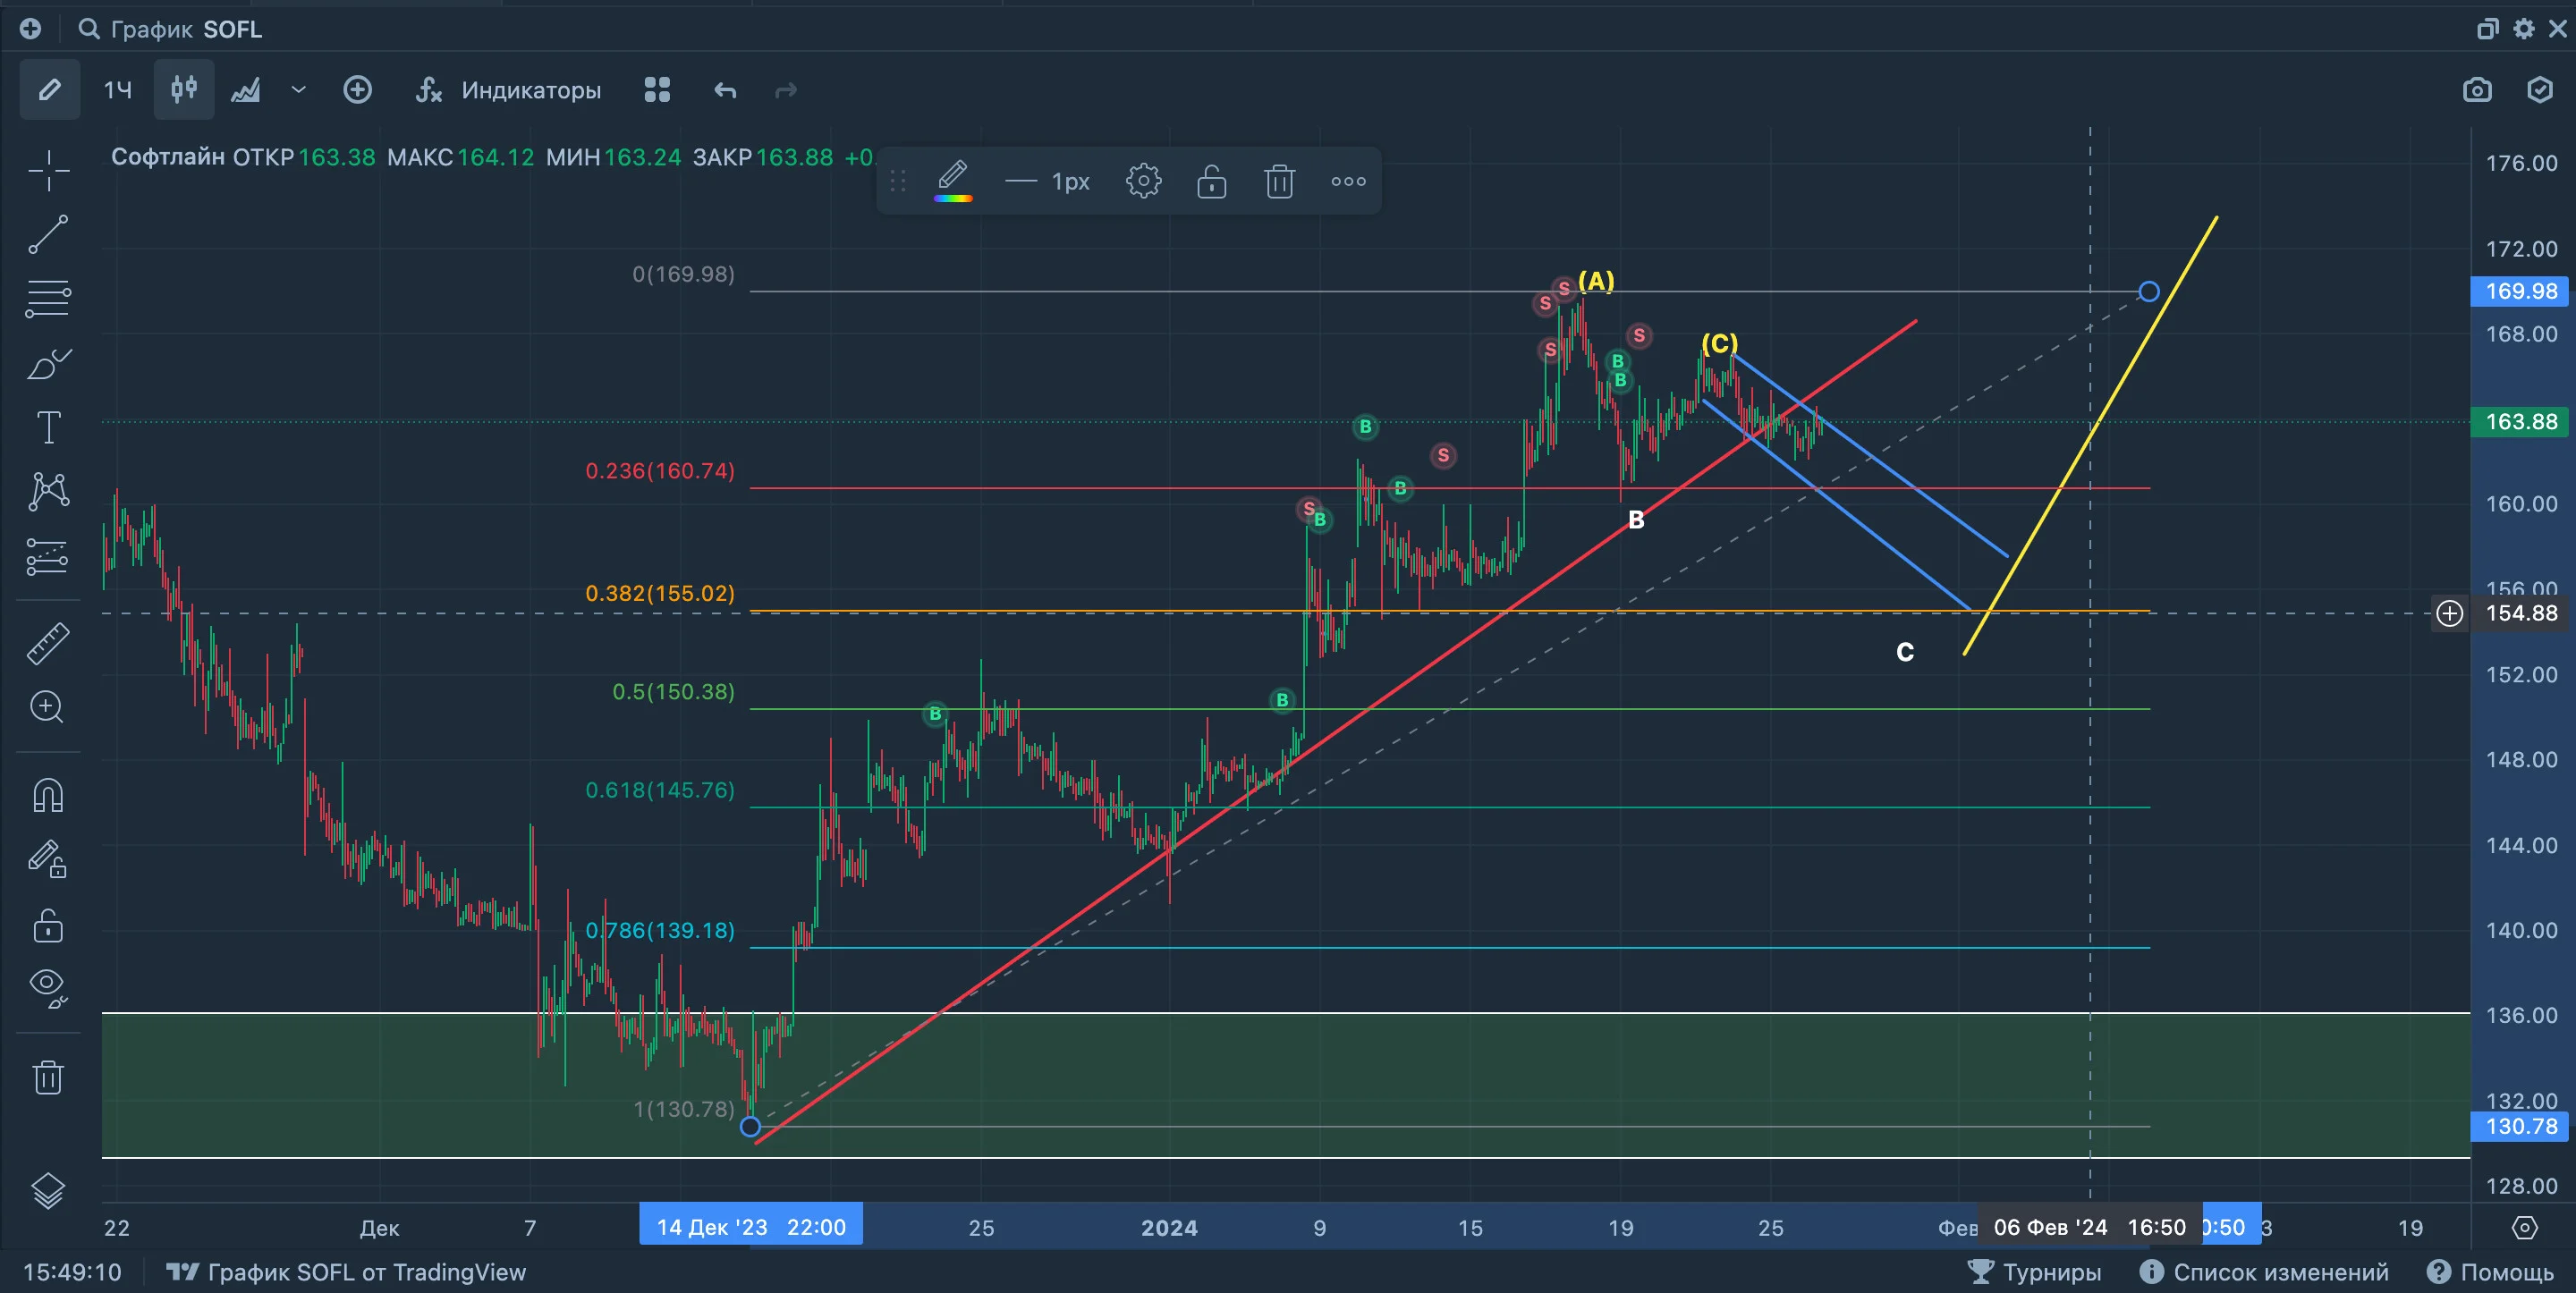Open the SOFL symbol search
The height and width of the screenshot is (1293, 2576).
pos(171,29)
